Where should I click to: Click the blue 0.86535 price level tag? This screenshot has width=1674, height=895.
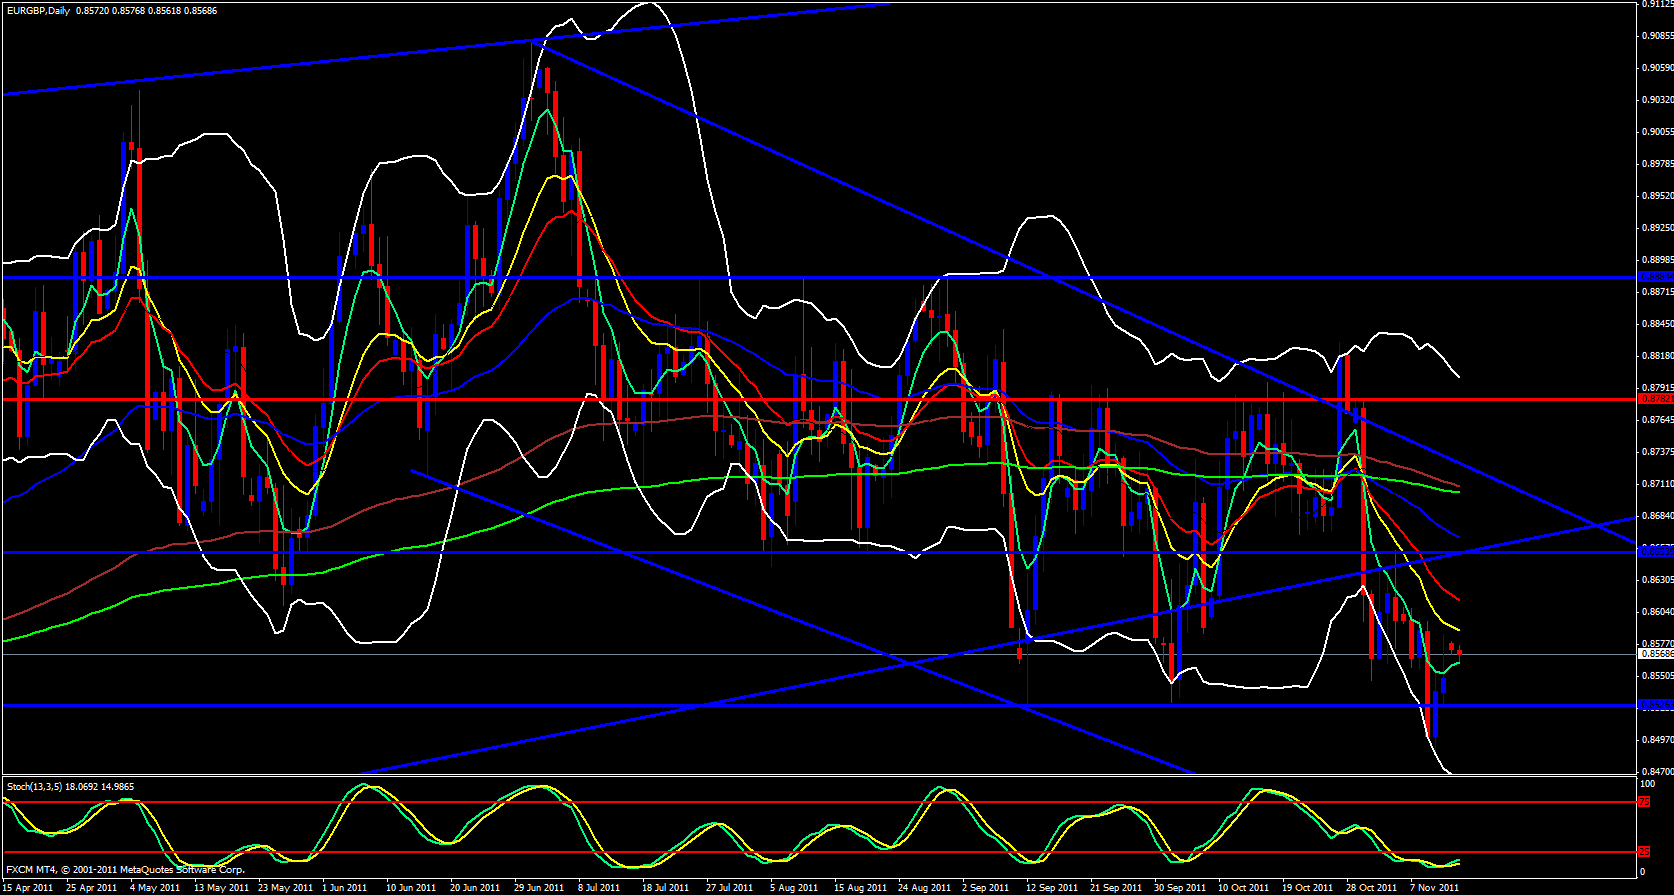(x=1655, y=552)
